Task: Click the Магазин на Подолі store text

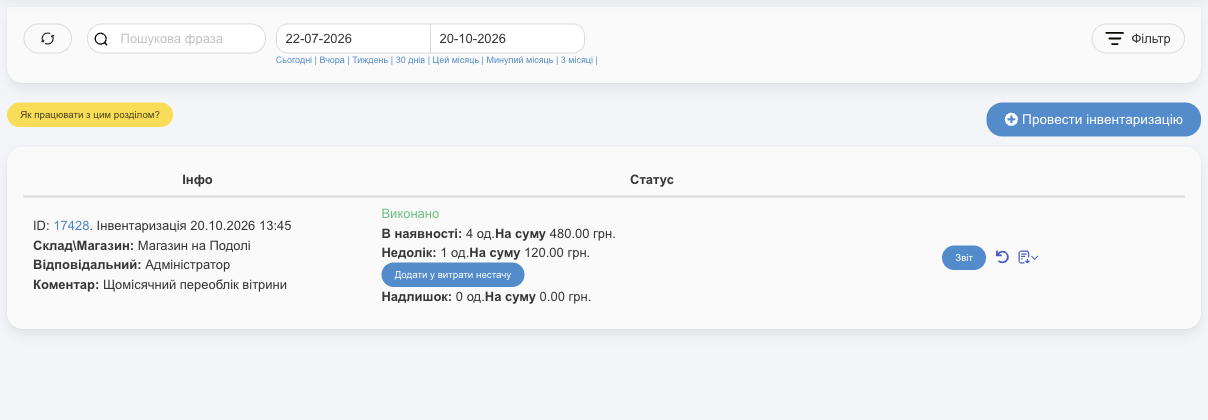Action: coord(194,245)
